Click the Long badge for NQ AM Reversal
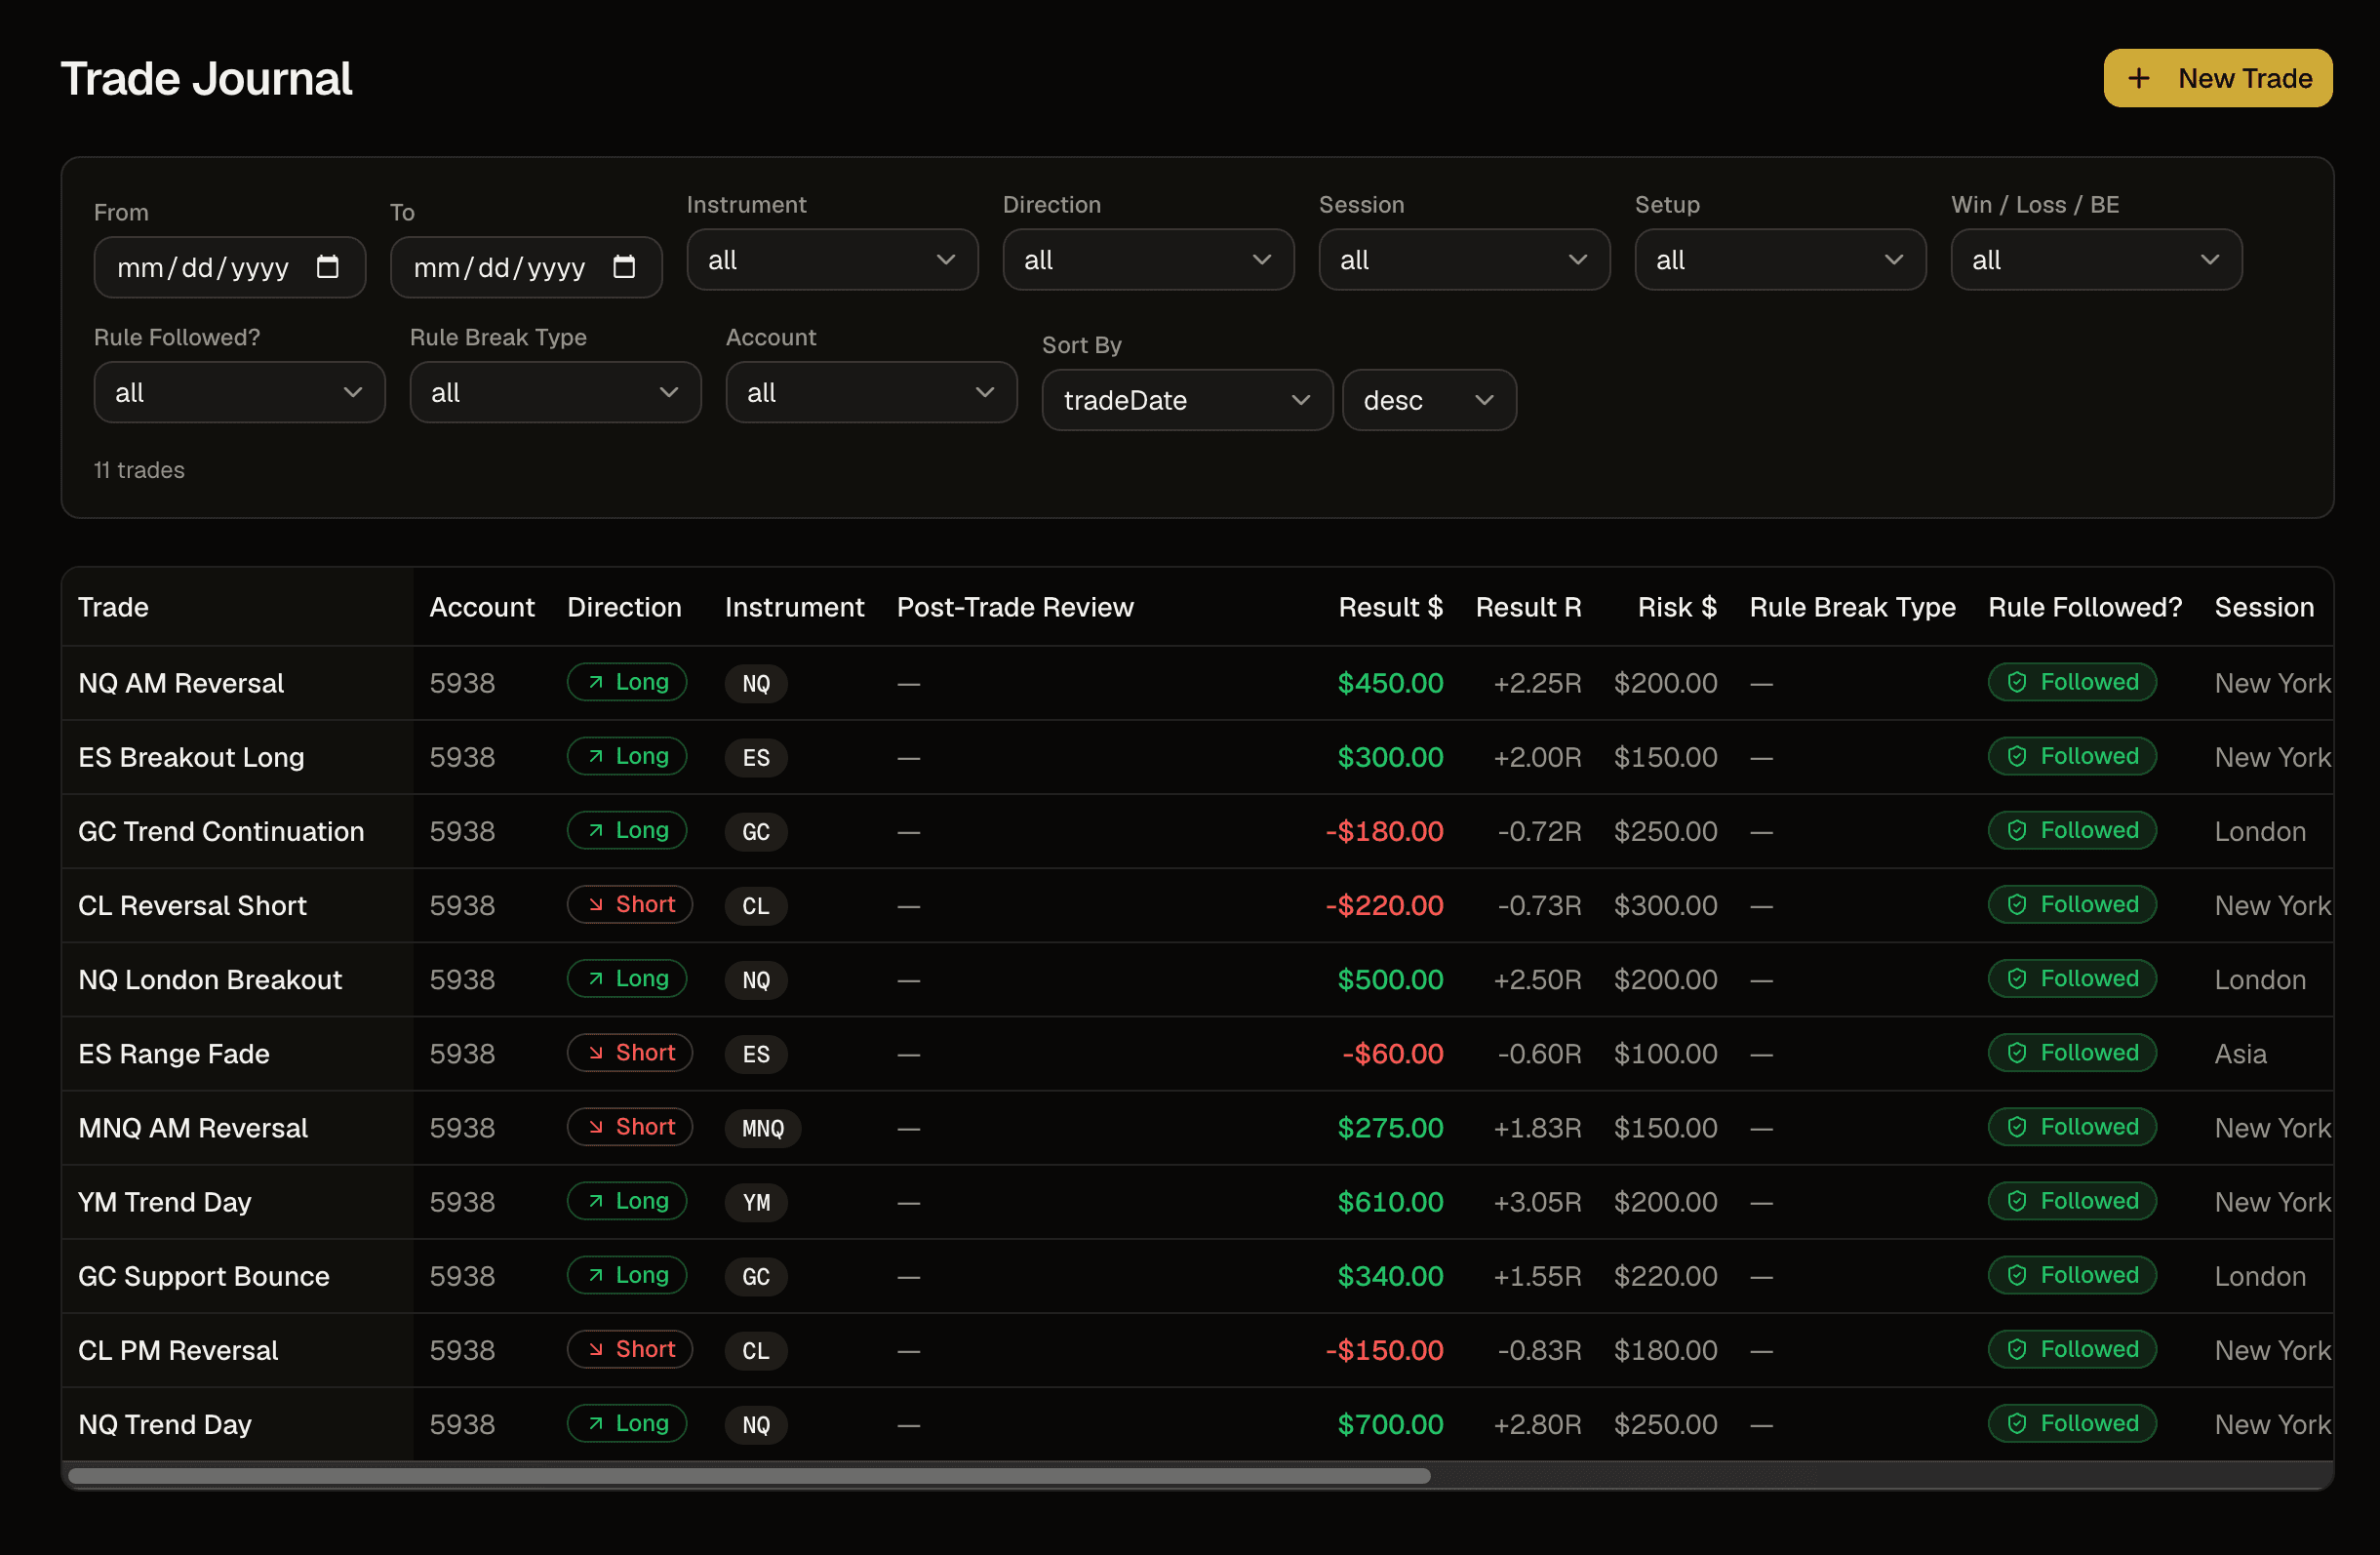The image size is (2380, 1555). [x=627, y=683]
